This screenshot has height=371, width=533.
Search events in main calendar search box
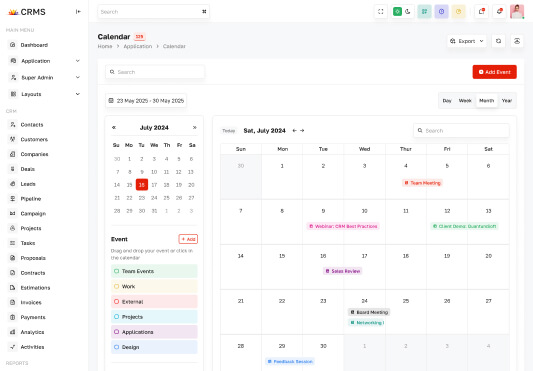point(461,131)
